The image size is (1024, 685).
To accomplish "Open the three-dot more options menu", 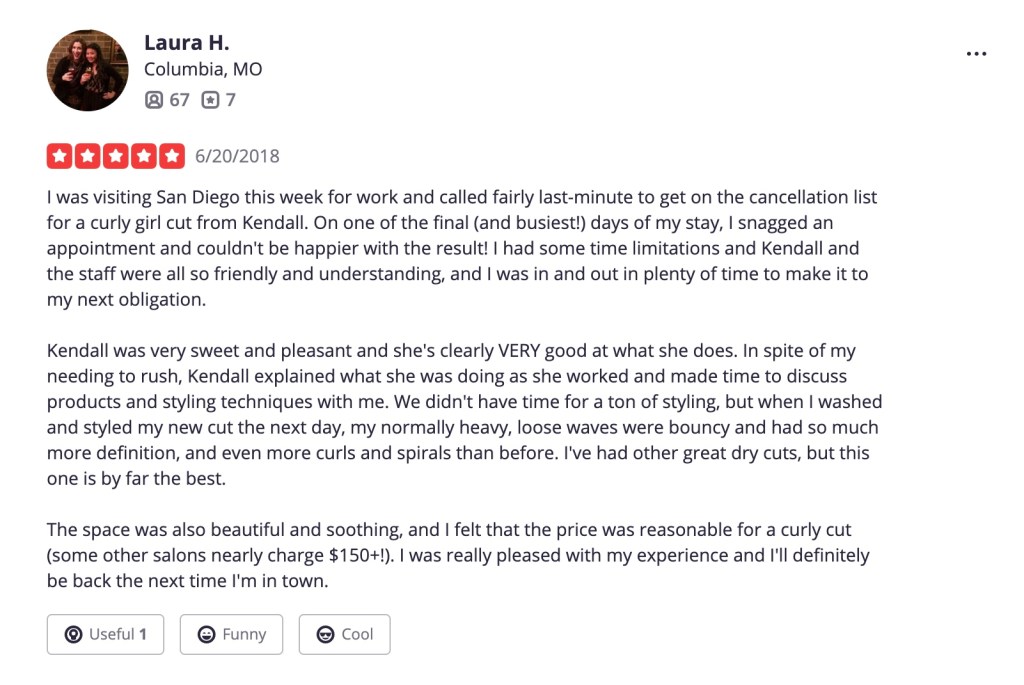I will coord(976,54).
